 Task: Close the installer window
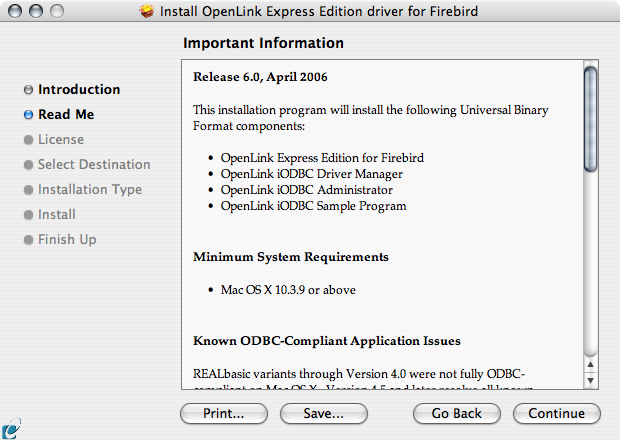(14, 13)
